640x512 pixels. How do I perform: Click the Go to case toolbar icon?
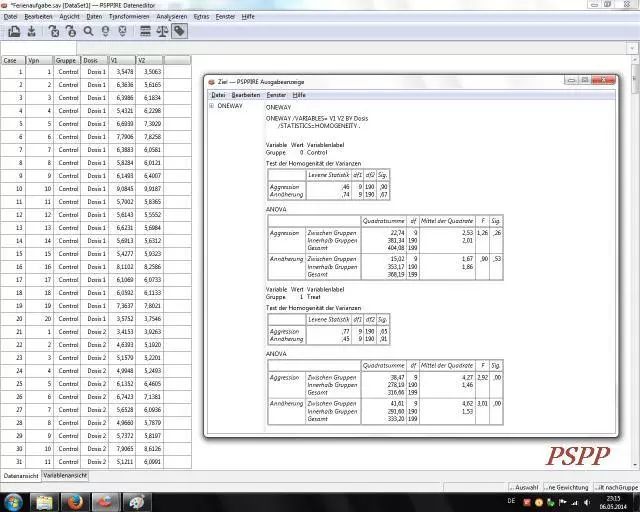pyautogui.click(x=71, y=31)
